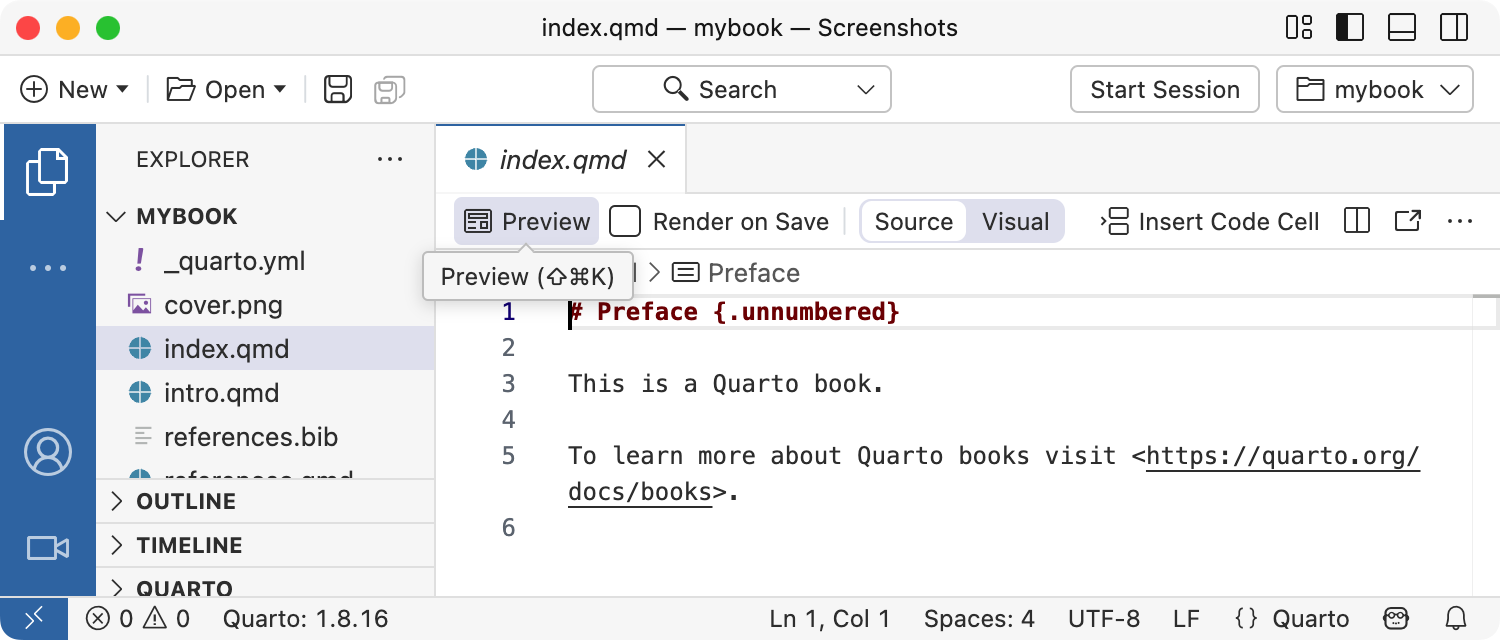This screenshot has width=1500, height=640.
Task: Open notifications bell in status bar
Action: tap(1457, 619)
